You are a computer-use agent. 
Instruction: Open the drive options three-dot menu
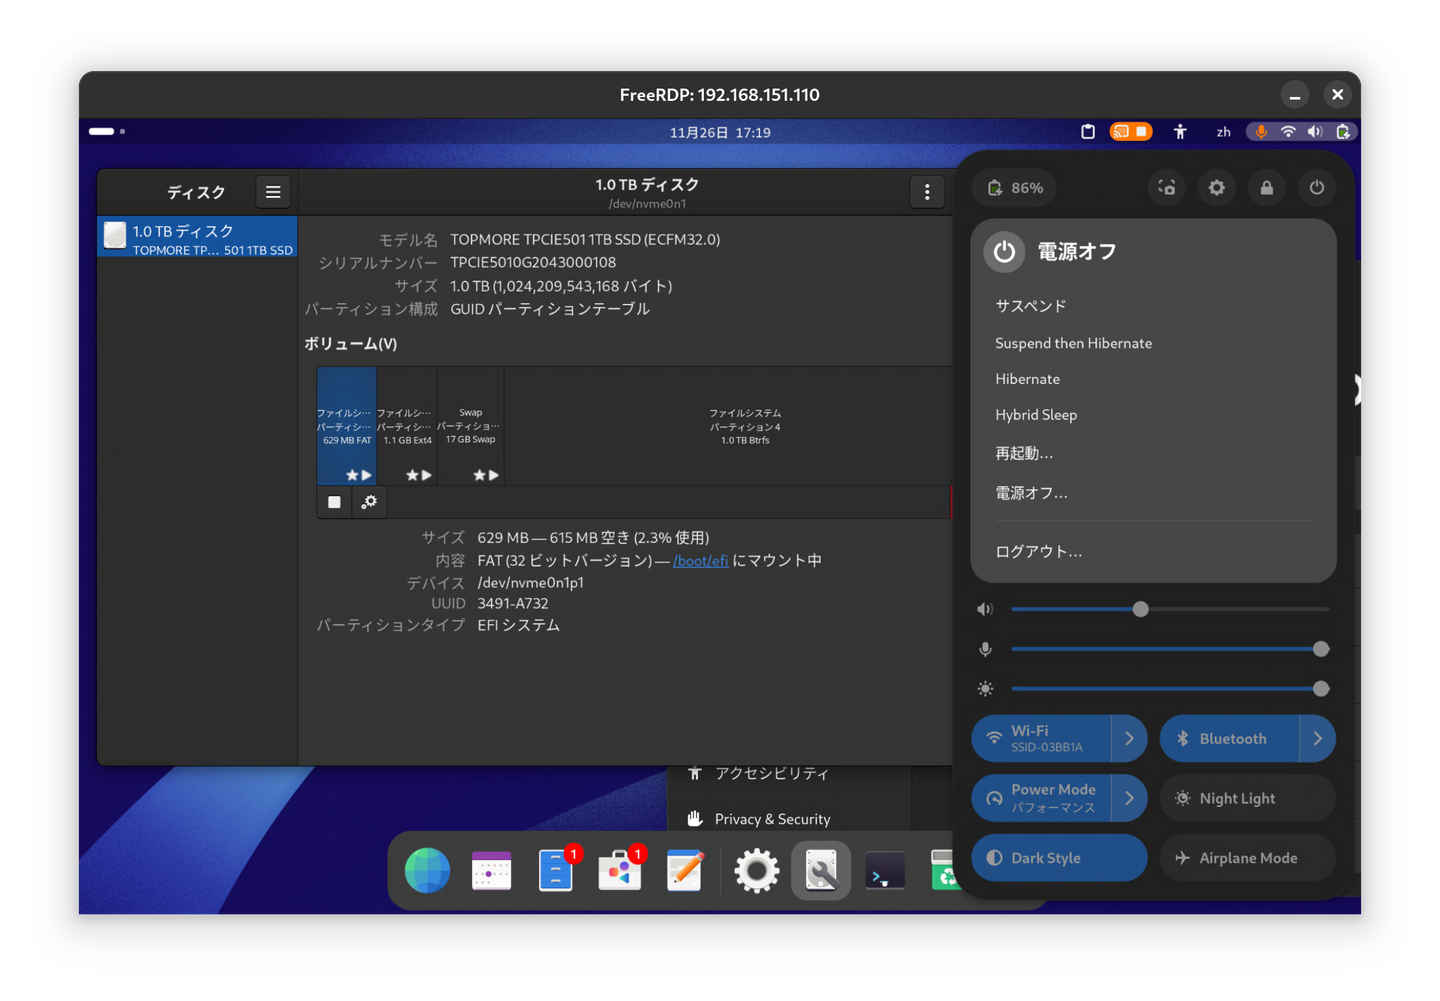(x=927, y=192)
